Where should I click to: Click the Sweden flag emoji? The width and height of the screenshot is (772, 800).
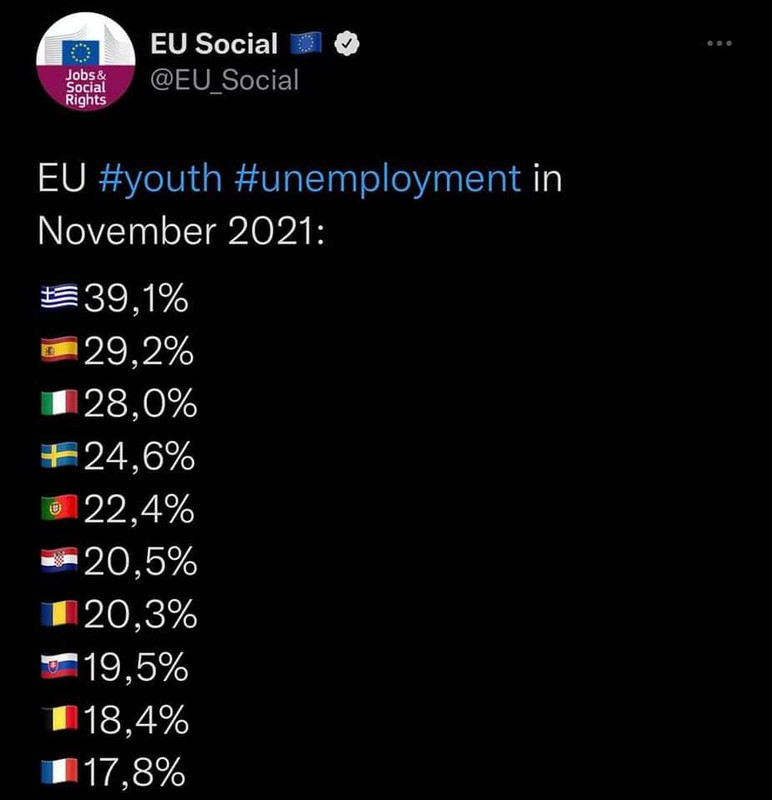[x=60, y=457]
